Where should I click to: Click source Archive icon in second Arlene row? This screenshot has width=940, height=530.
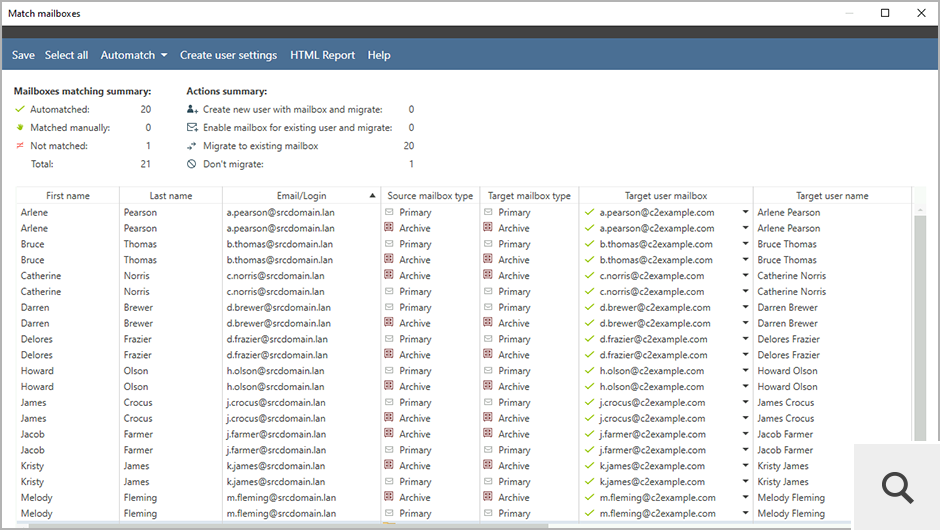tap(389, 227)
